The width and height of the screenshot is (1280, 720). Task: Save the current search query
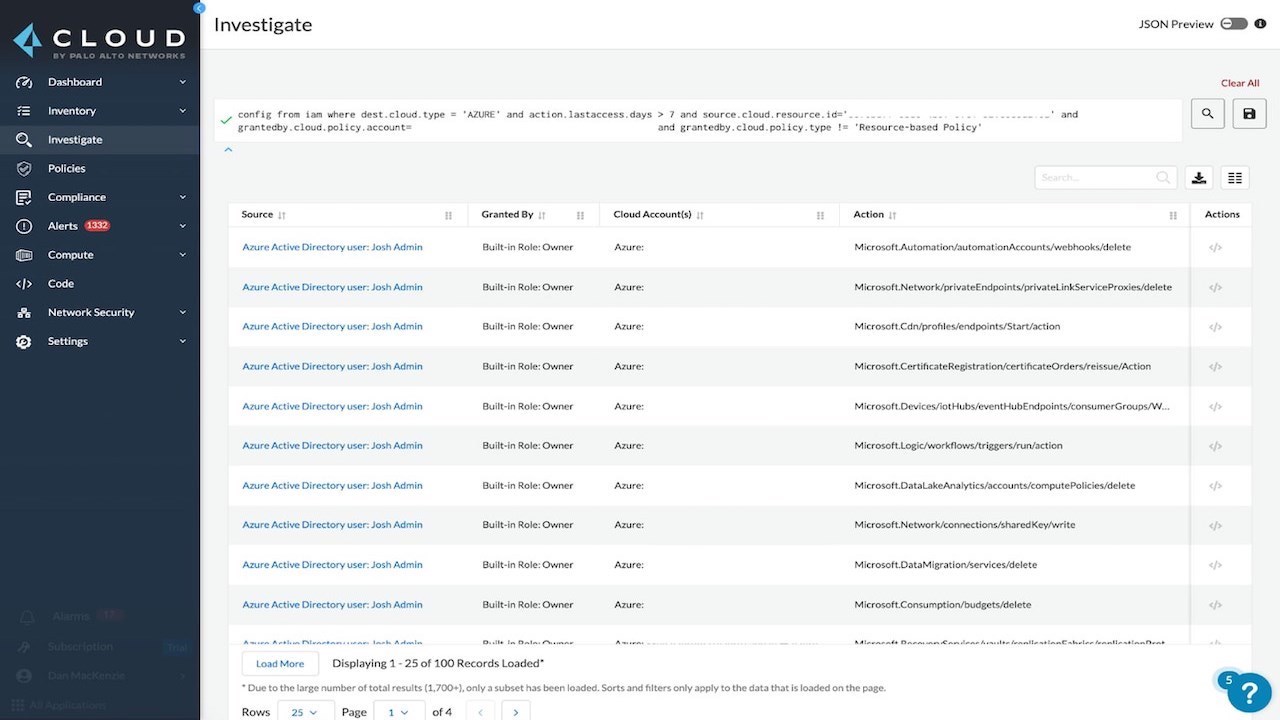[x=1249, y=114]
